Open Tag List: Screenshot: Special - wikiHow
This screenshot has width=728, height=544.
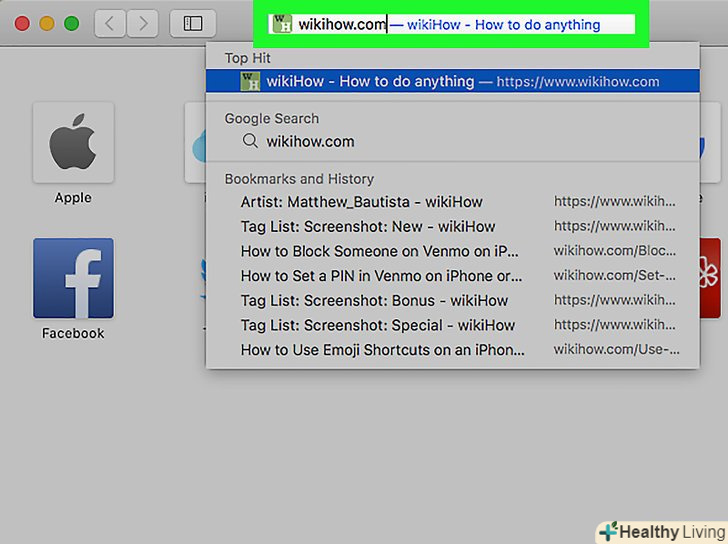(x=453, y=325)
